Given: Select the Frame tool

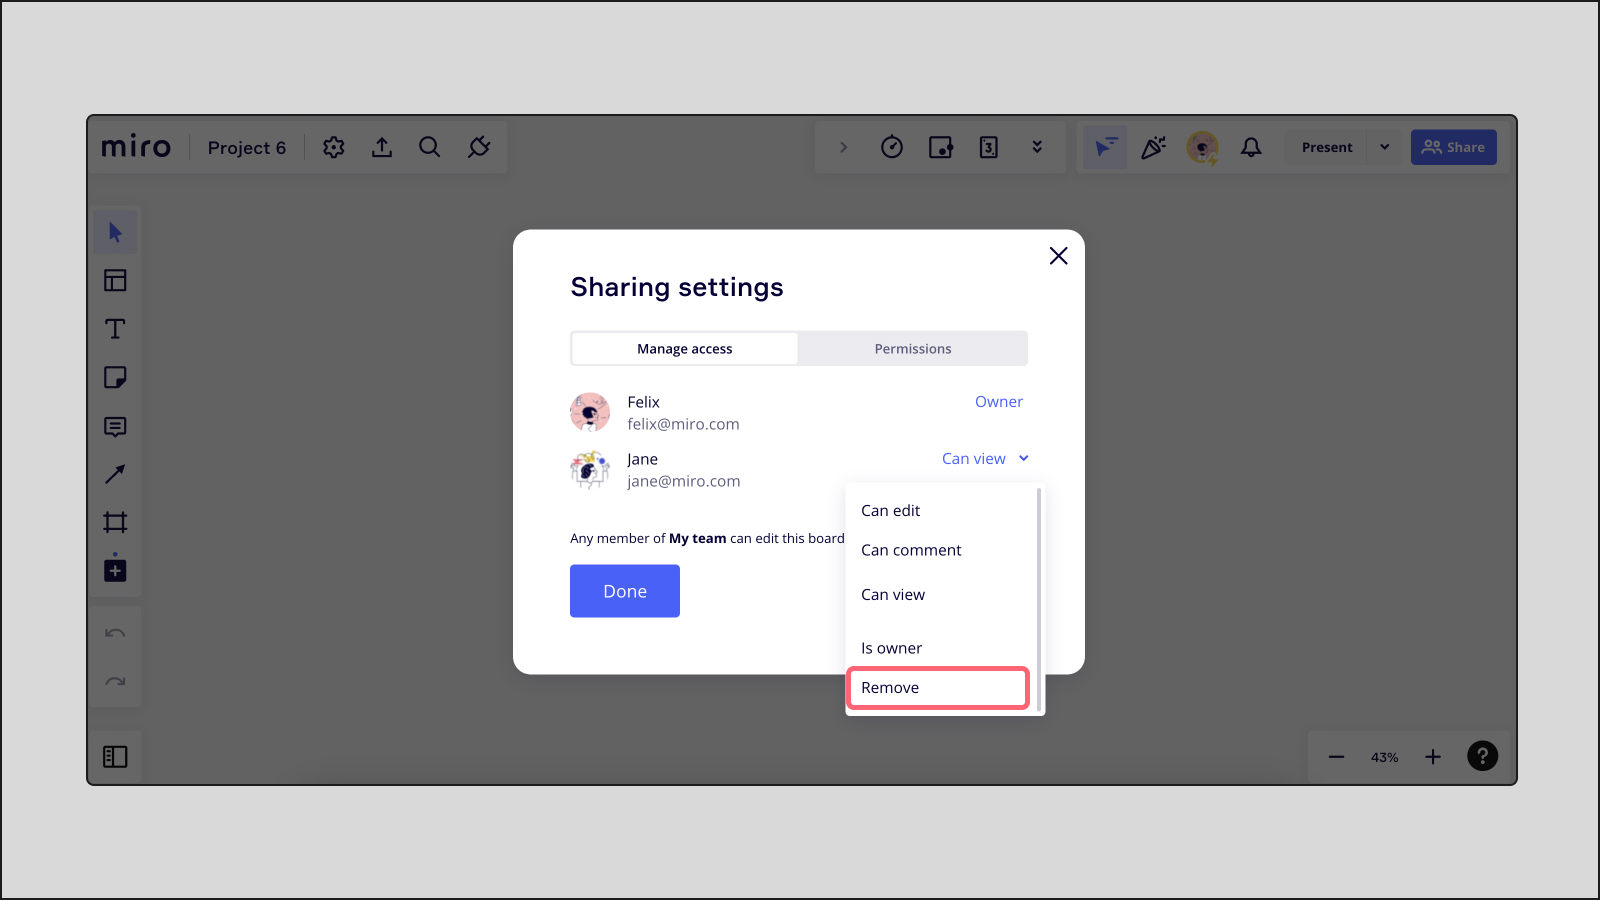Looking at the screenshot, I should click(x=115, y=522).
